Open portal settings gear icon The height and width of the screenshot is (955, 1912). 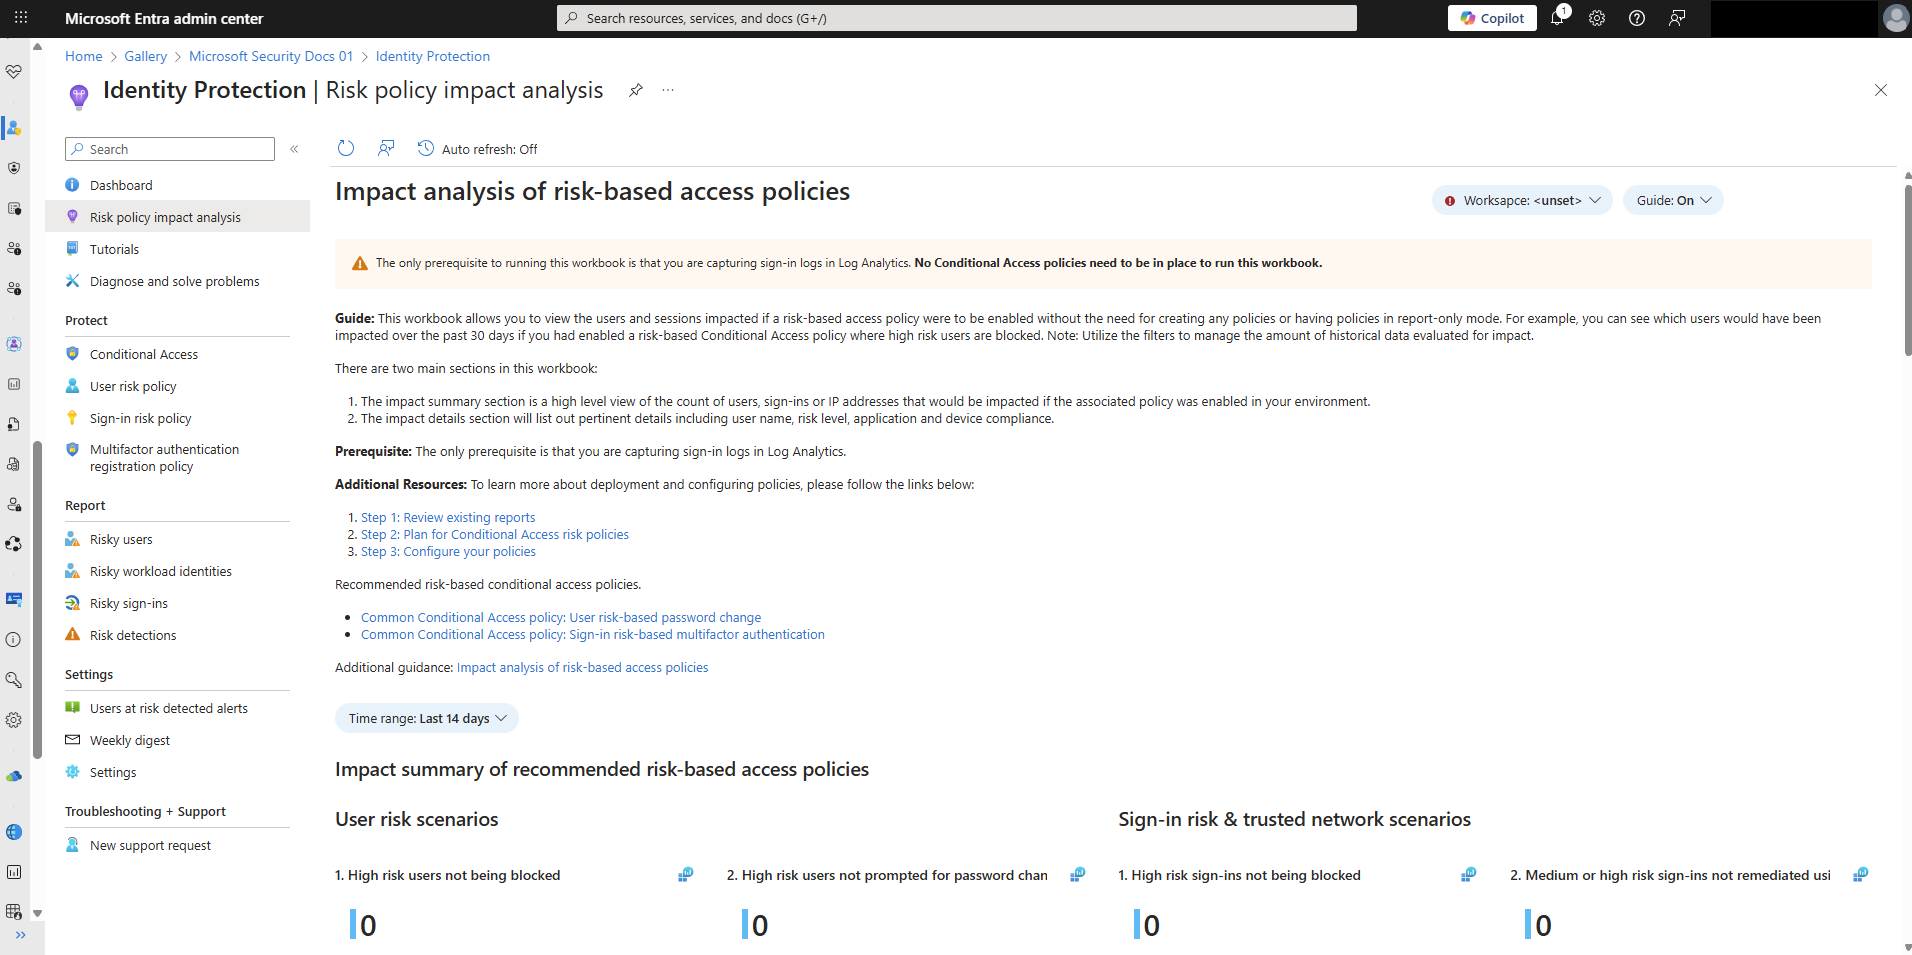(1597, 18)
